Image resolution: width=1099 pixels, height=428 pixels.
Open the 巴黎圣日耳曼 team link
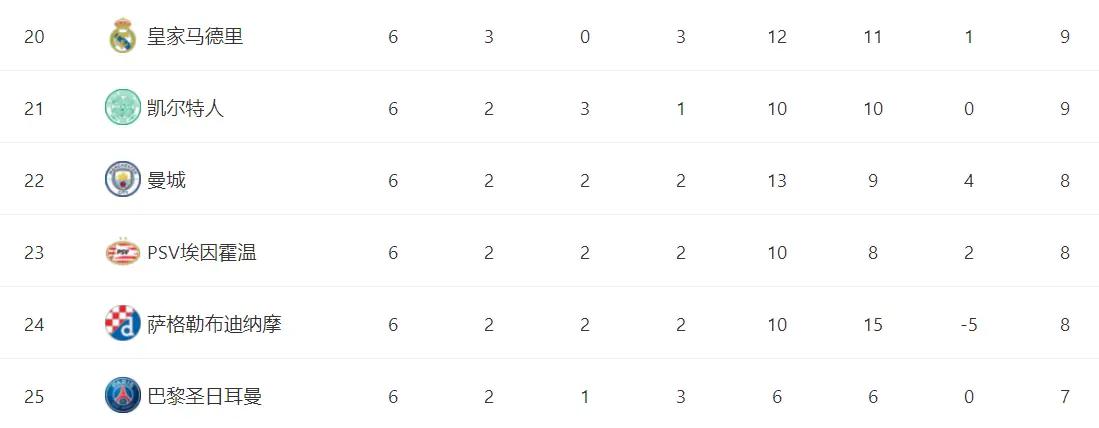coord(205,397)
